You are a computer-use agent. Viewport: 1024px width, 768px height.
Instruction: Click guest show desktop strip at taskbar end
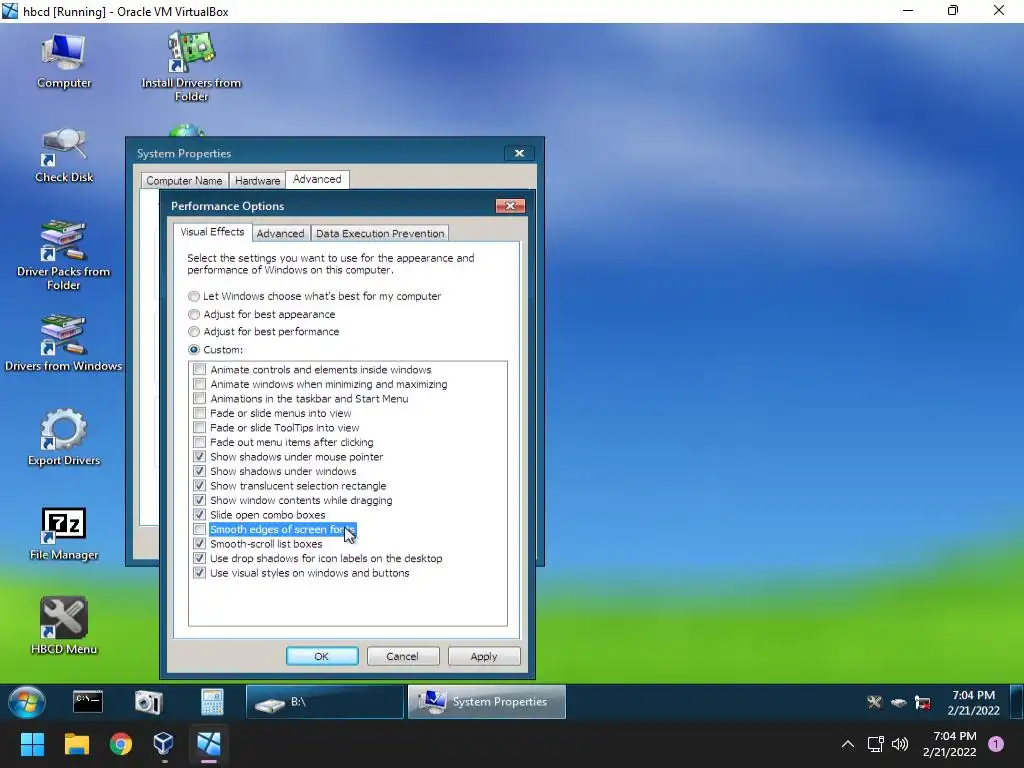(x=1017, y=702)
